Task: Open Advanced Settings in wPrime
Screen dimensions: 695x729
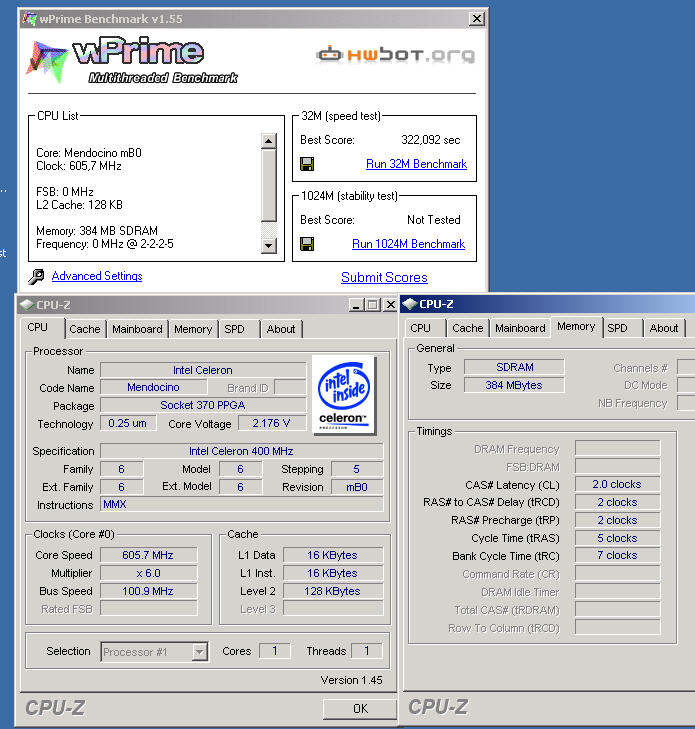Action: click(97, 276)
